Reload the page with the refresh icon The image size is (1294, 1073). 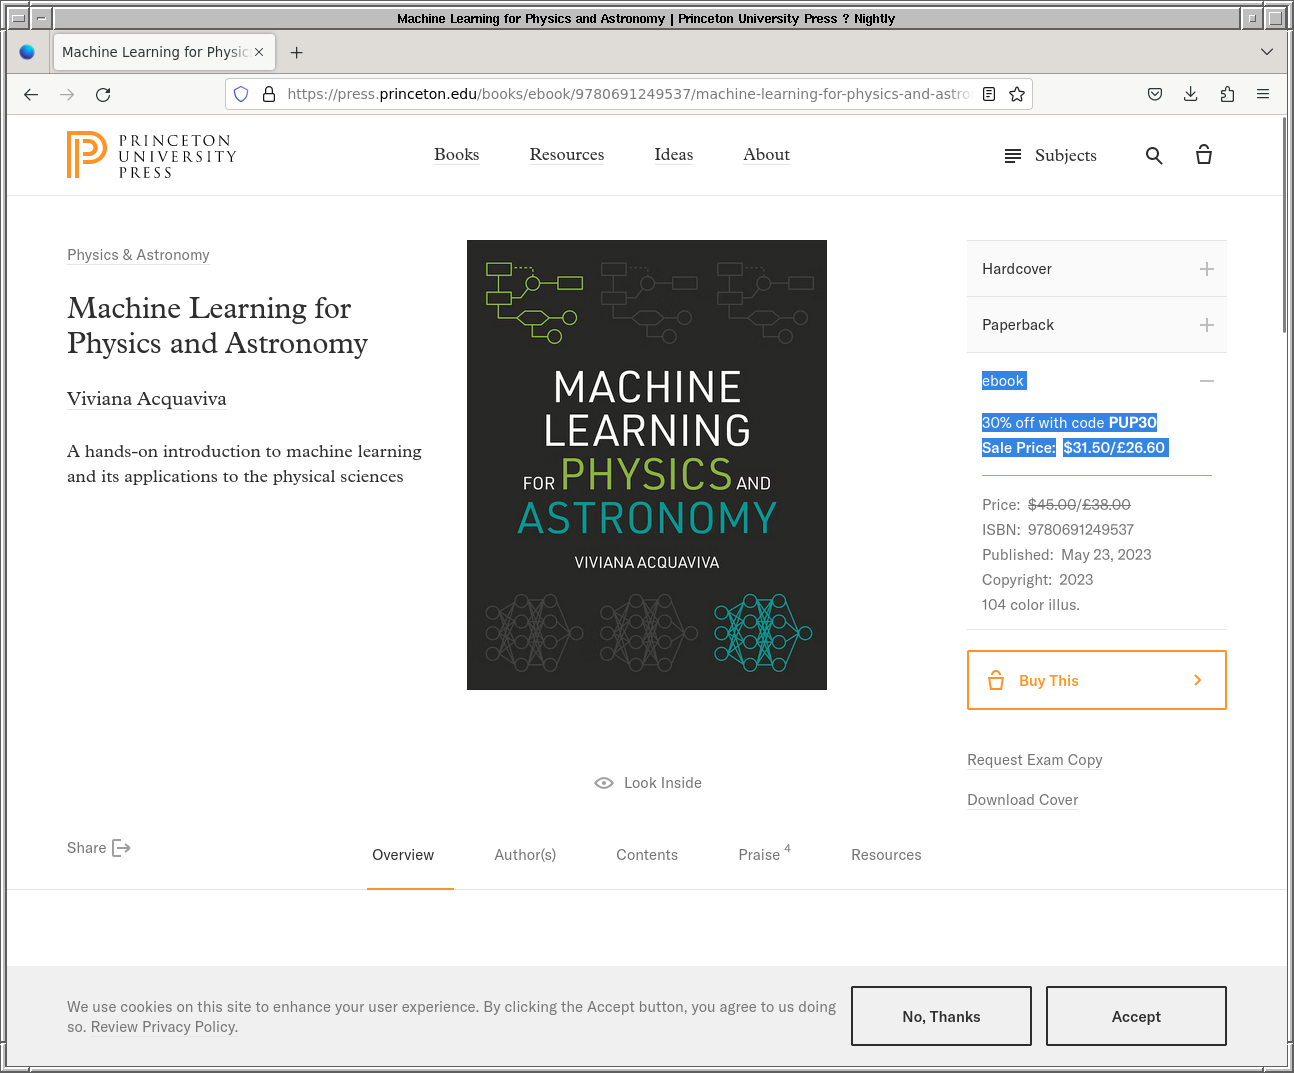pyautogui.click(x=103, y=94)
